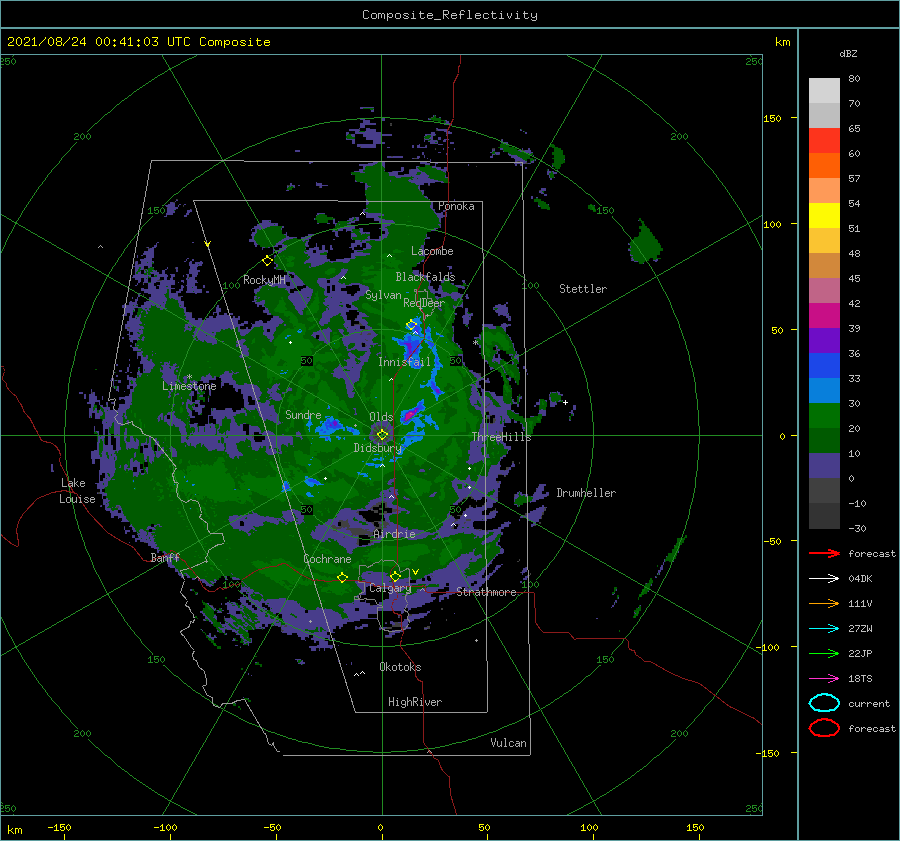Viewport: 900px width, 841px height.
Task: Select the purple 36-39 dBZ swatch
Action: pos(824,341)
